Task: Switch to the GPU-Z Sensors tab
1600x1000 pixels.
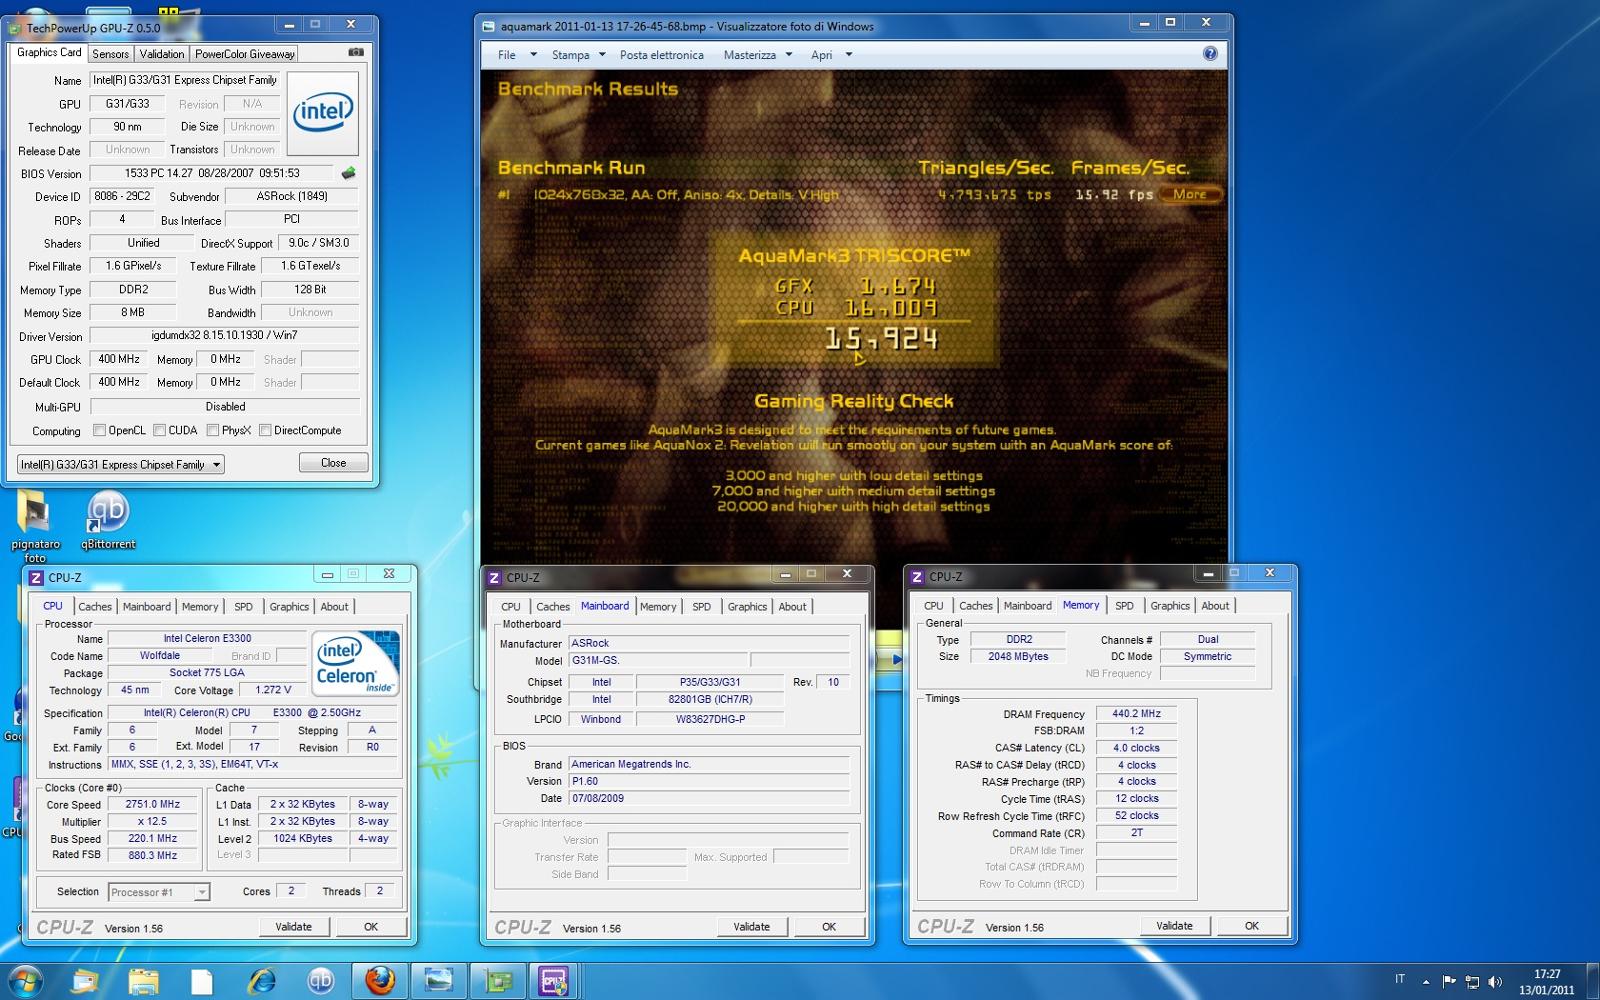Action: [110, 54]
